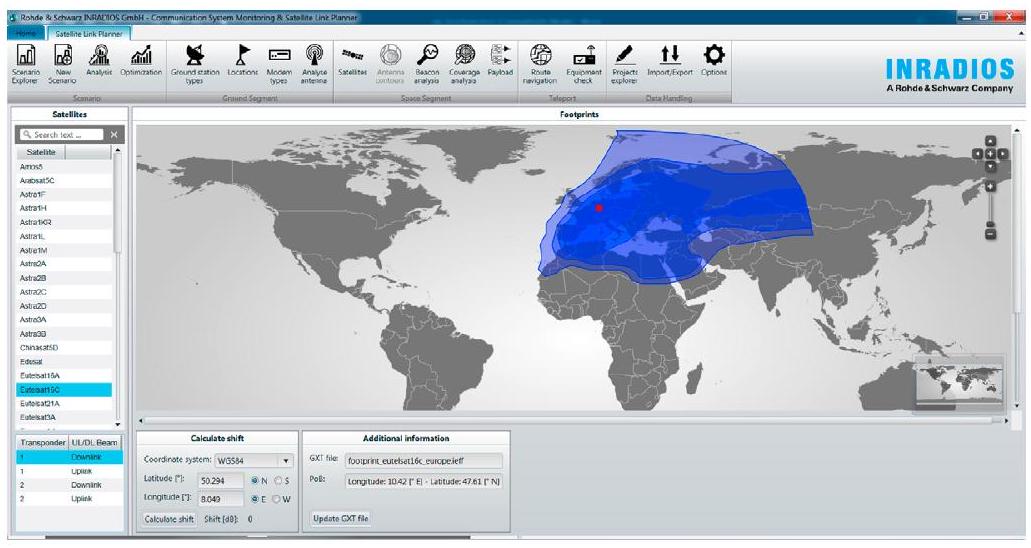The width and height of the screenshot is (1031, 548).
Task: Click the map zoom slider
Action: click(x=990, y=208)
